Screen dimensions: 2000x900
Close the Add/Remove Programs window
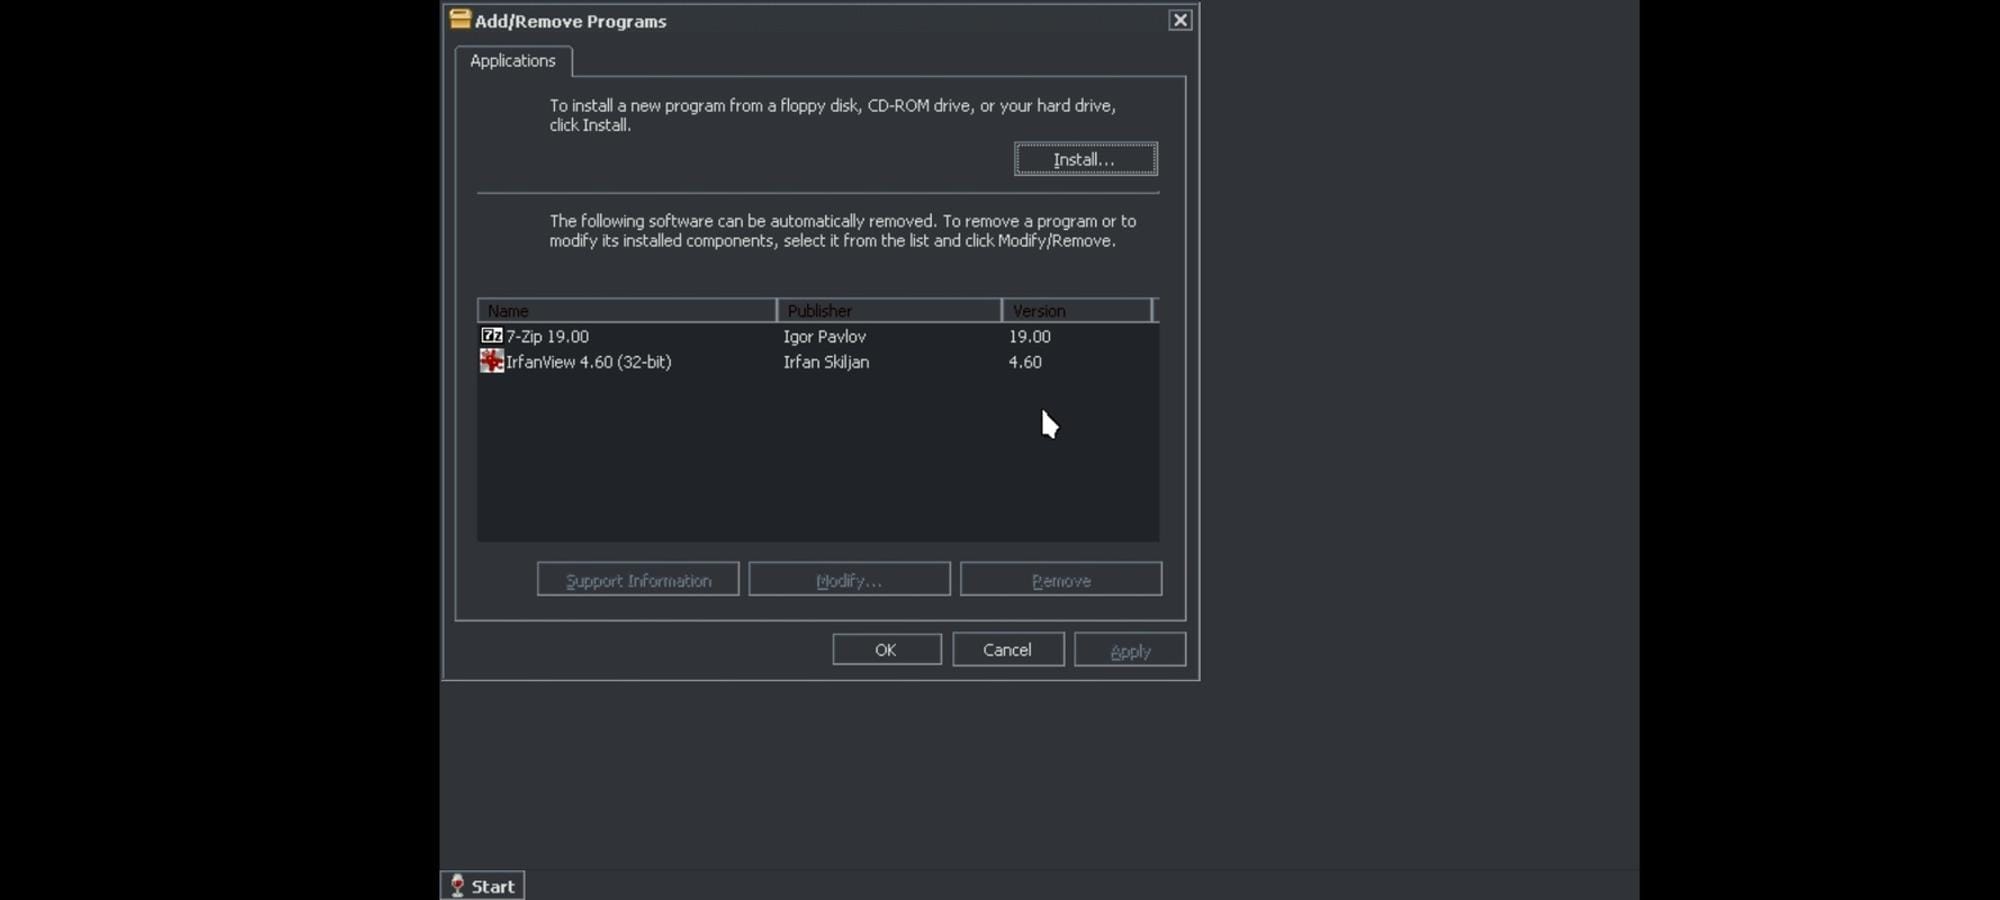1180,20
